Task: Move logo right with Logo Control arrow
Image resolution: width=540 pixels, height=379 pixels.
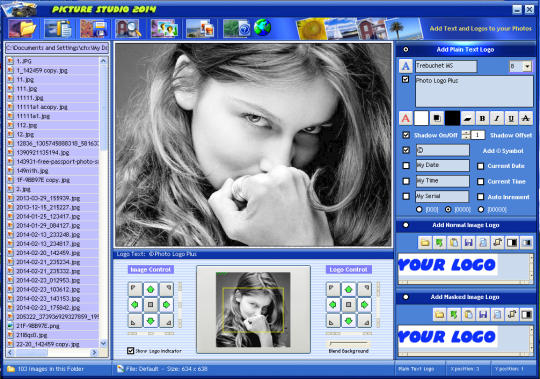Action: 364,305
